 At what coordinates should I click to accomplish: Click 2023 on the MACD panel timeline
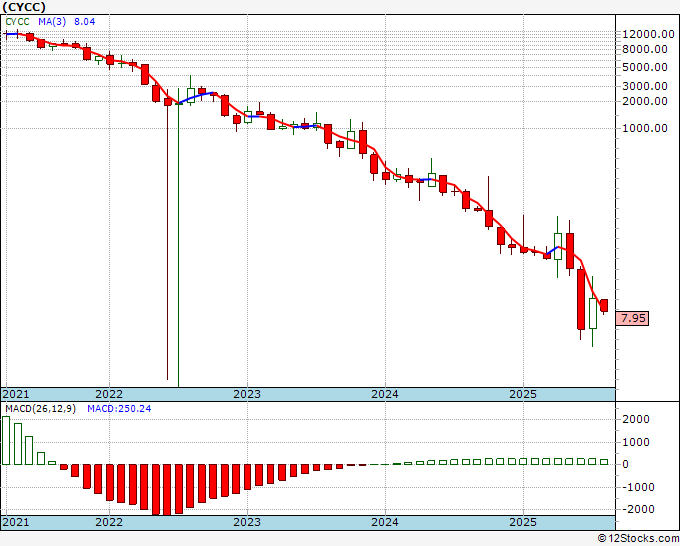(247, 522)
